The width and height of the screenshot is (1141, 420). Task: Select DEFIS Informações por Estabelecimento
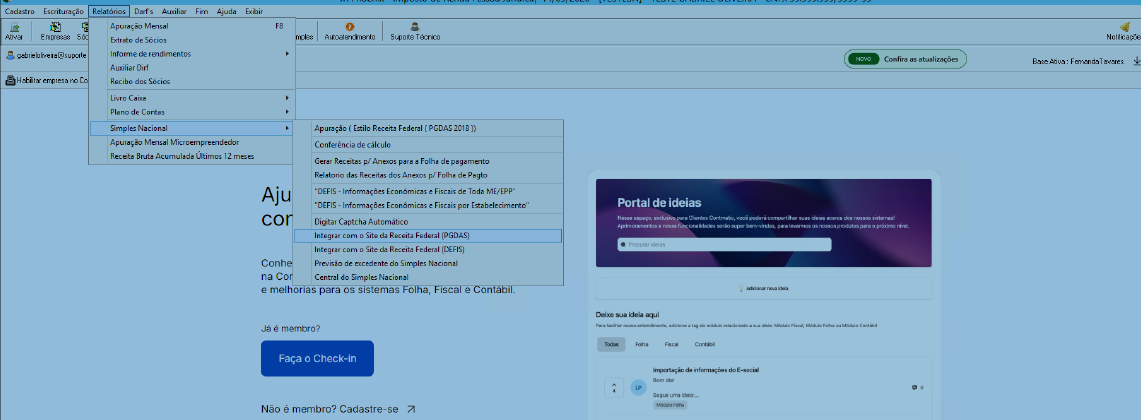coord(428,205)
